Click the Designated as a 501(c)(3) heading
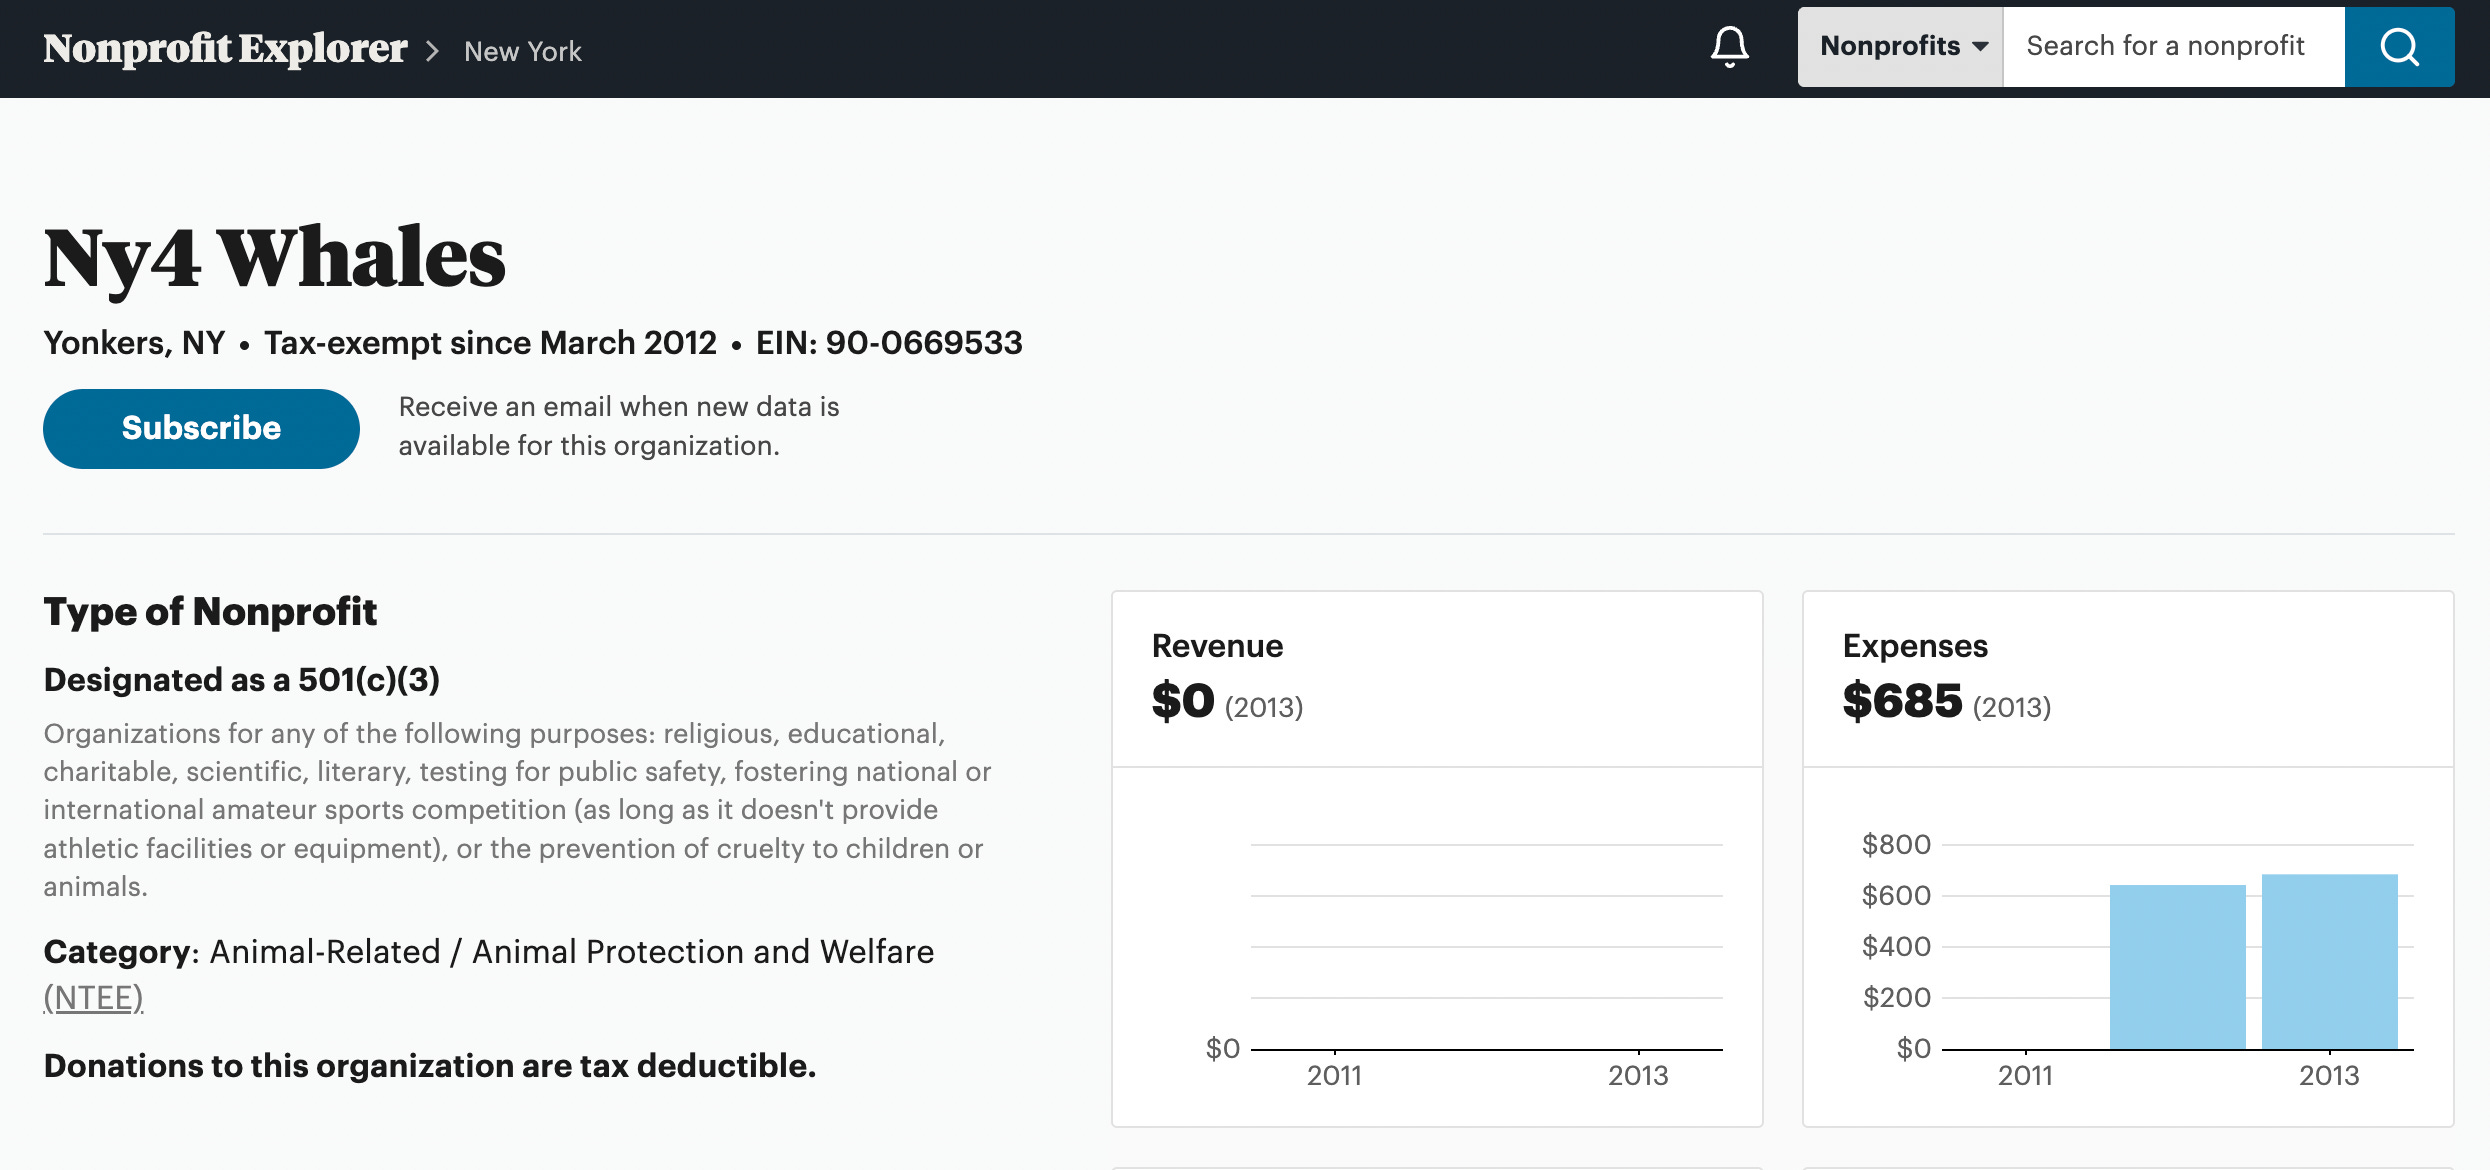The height and width of the screenshot is (1170, 2490). pos(241,680)
